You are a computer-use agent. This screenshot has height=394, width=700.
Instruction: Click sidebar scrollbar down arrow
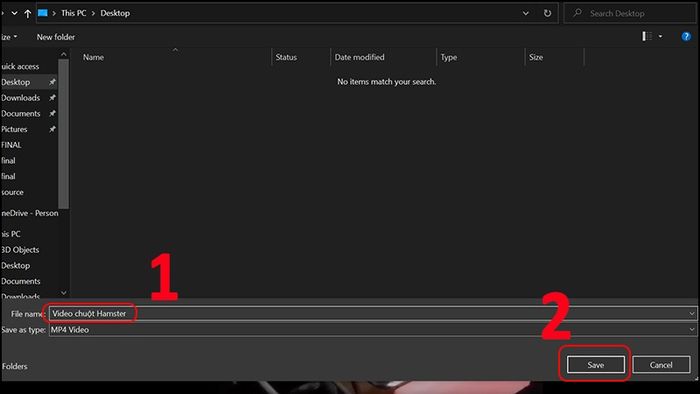(x=63, y=293)
